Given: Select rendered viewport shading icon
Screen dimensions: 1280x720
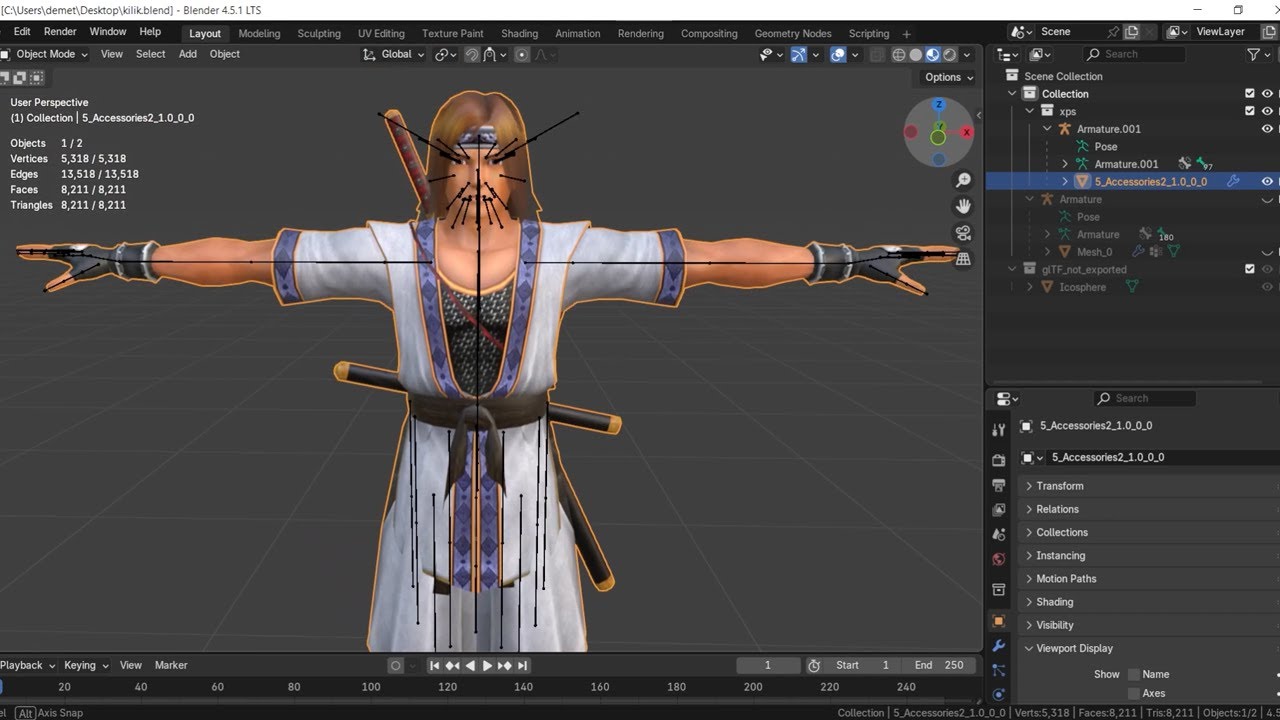Looking at the screenshot, I should tap(949, 55).
